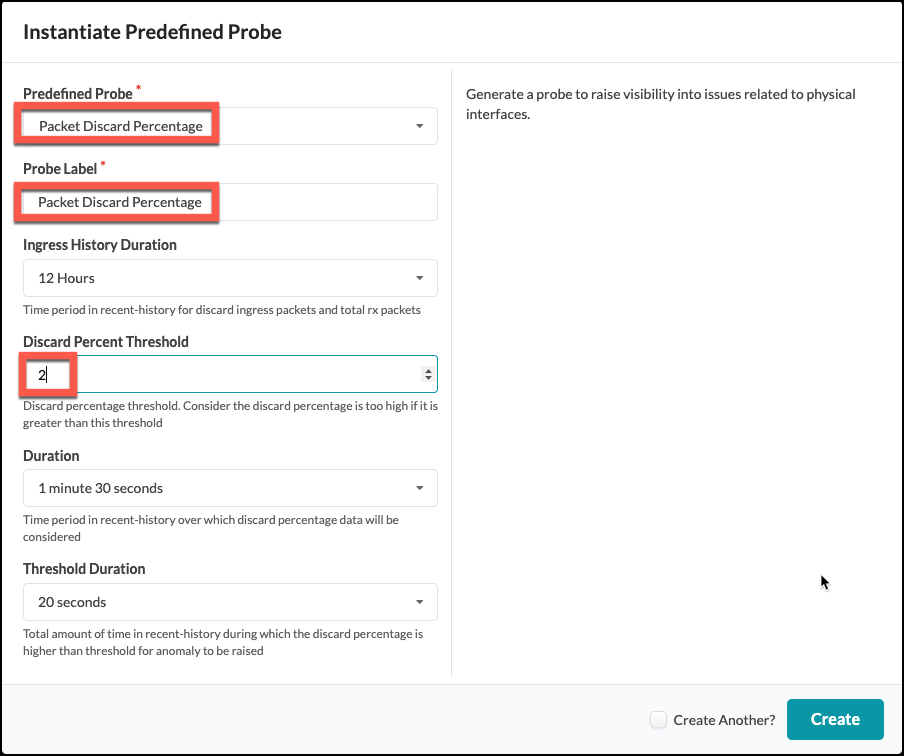
Task: Click the probe description text about physical interfaces
Action: click(660, 104)
